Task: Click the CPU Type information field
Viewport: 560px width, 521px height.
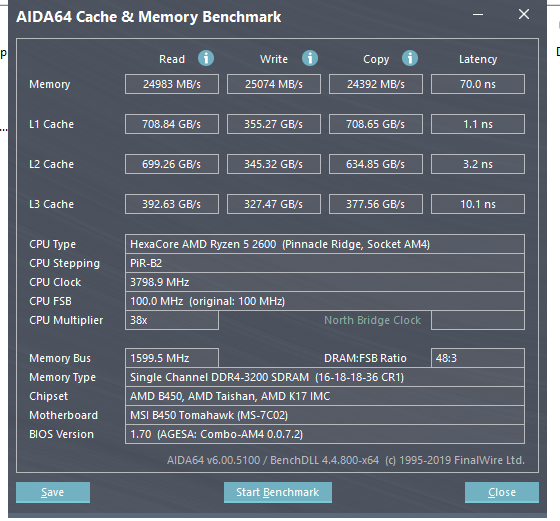Action: (x=325, y=244)
